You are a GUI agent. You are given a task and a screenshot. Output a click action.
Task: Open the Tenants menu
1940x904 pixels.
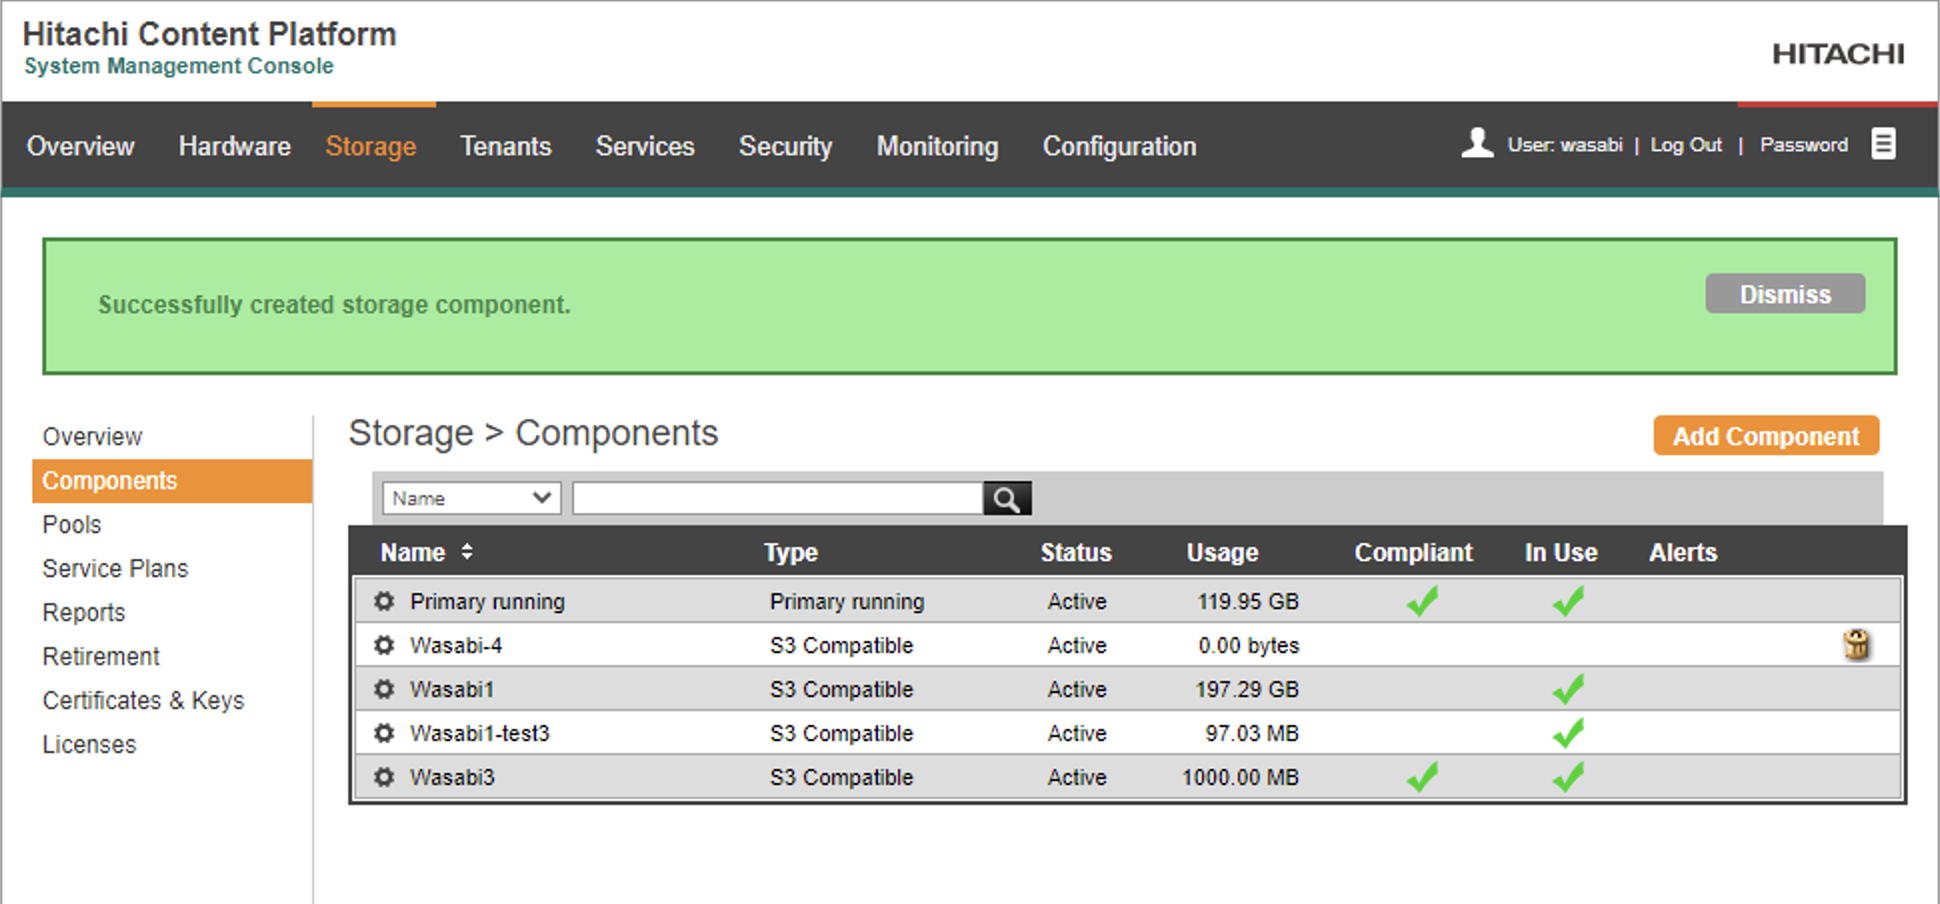point(506,146)
